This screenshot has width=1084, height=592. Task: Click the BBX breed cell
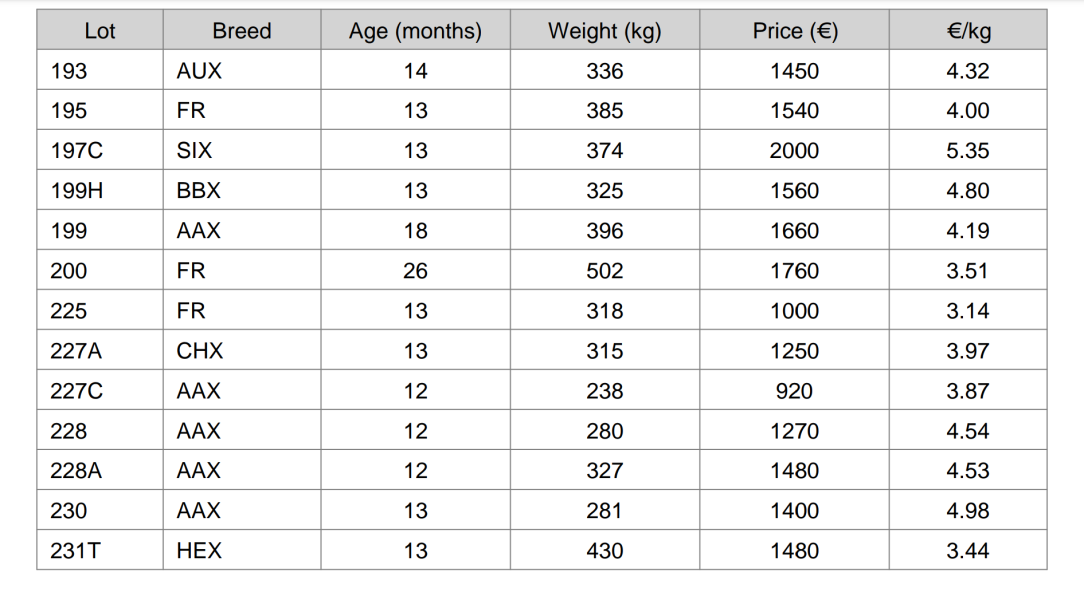point(198,191)
